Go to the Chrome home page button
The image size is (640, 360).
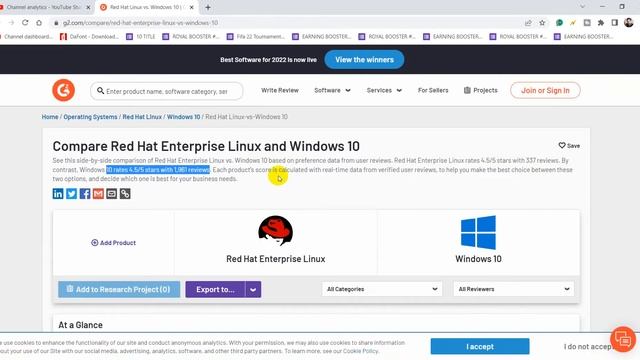point(39,23)
